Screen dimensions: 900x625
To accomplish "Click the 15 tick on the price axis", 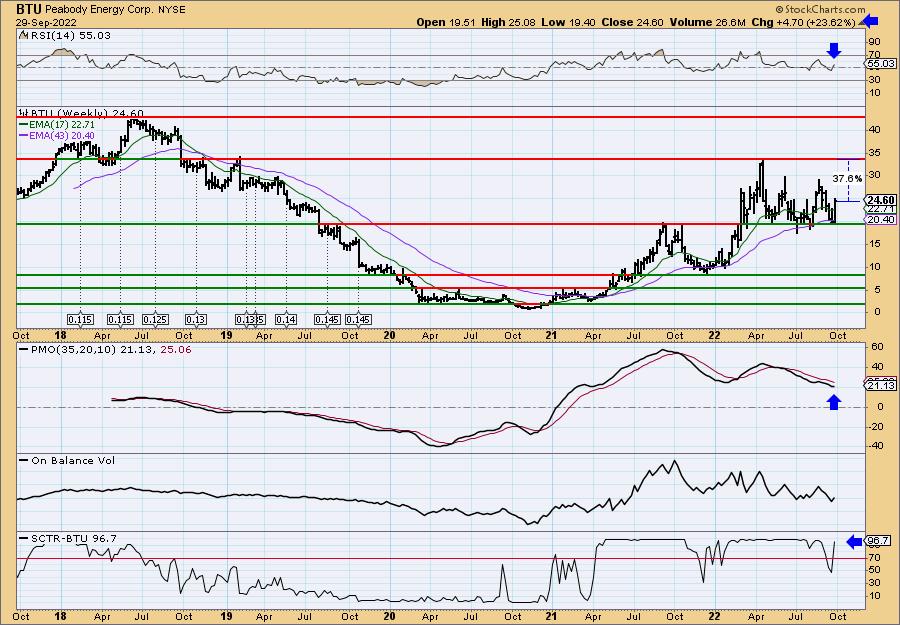I will 873,244.
